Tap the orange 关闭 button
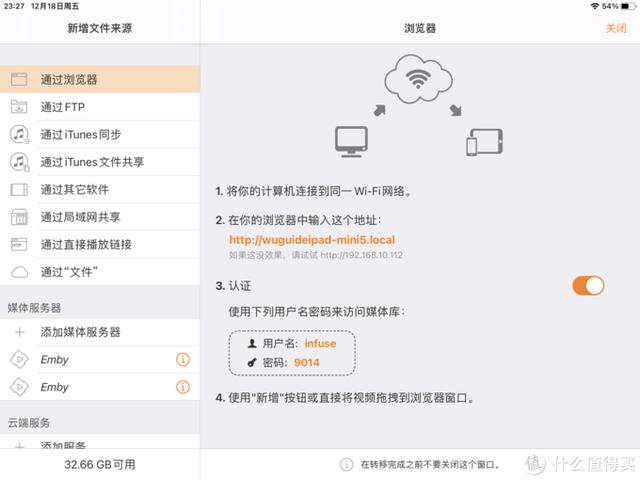 coord(616,28)
